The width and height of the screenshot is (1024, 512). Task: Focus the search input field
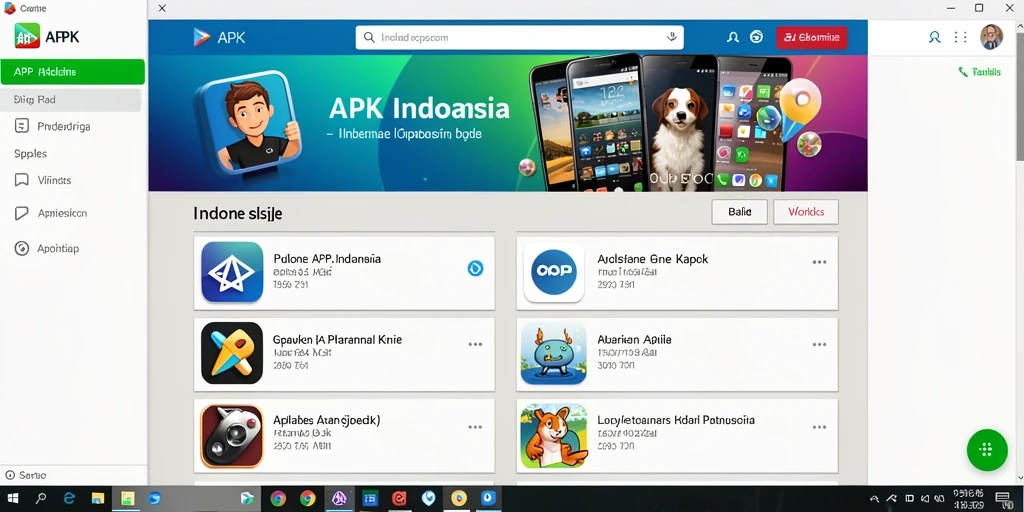[x=519, y=37]
